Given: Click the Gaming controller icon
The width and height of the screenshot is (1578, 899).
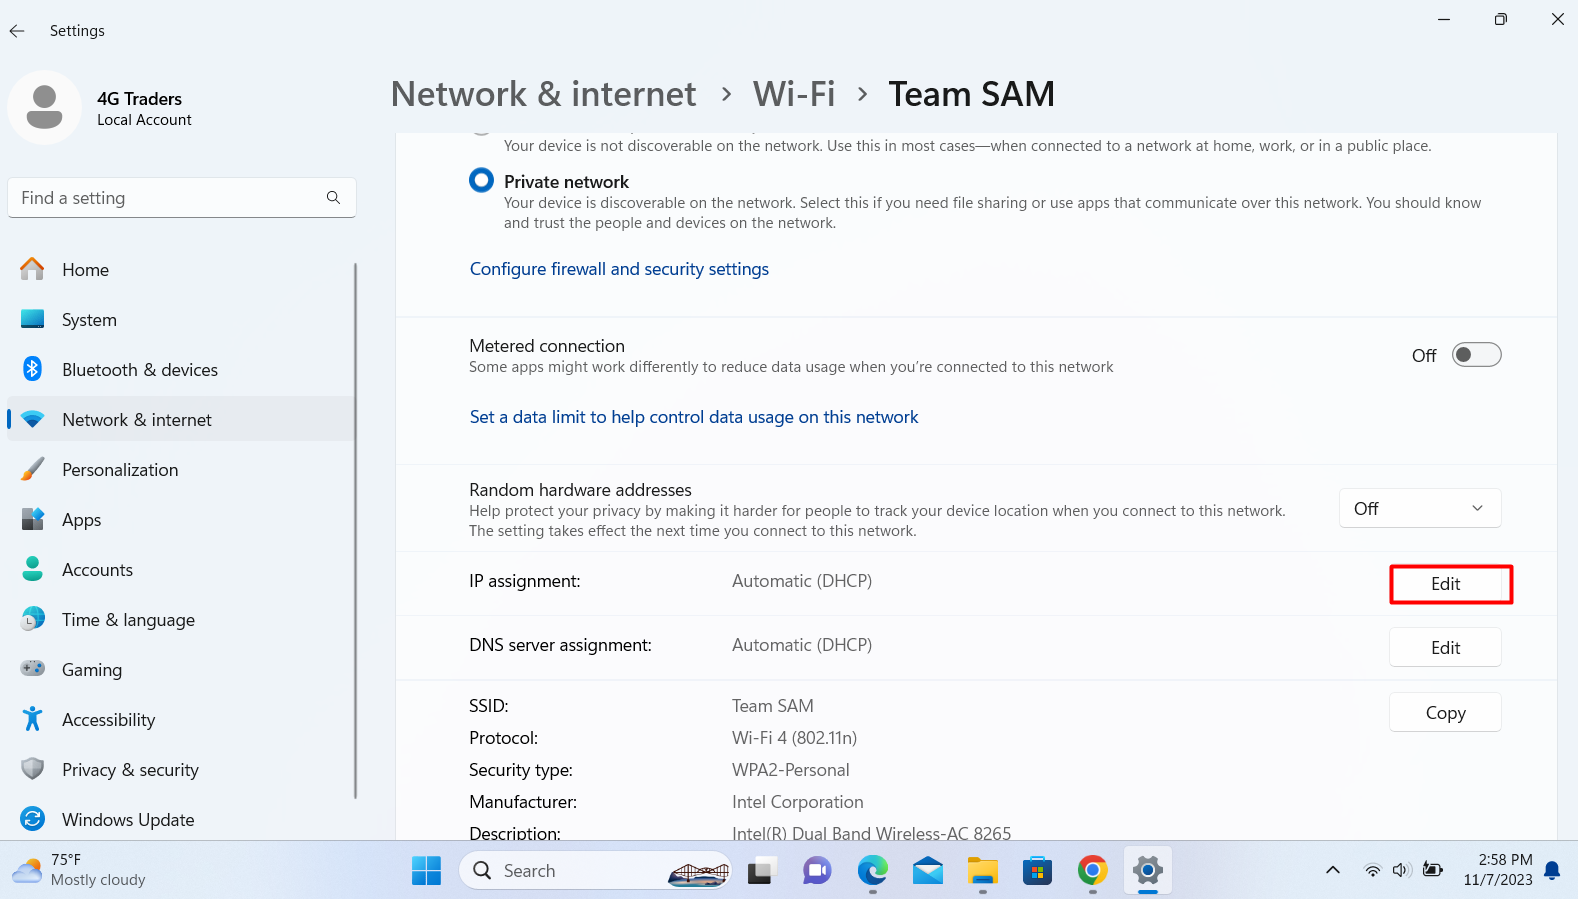Looking at the screenshot, I should pyautogui.click(x=33, y=668).
